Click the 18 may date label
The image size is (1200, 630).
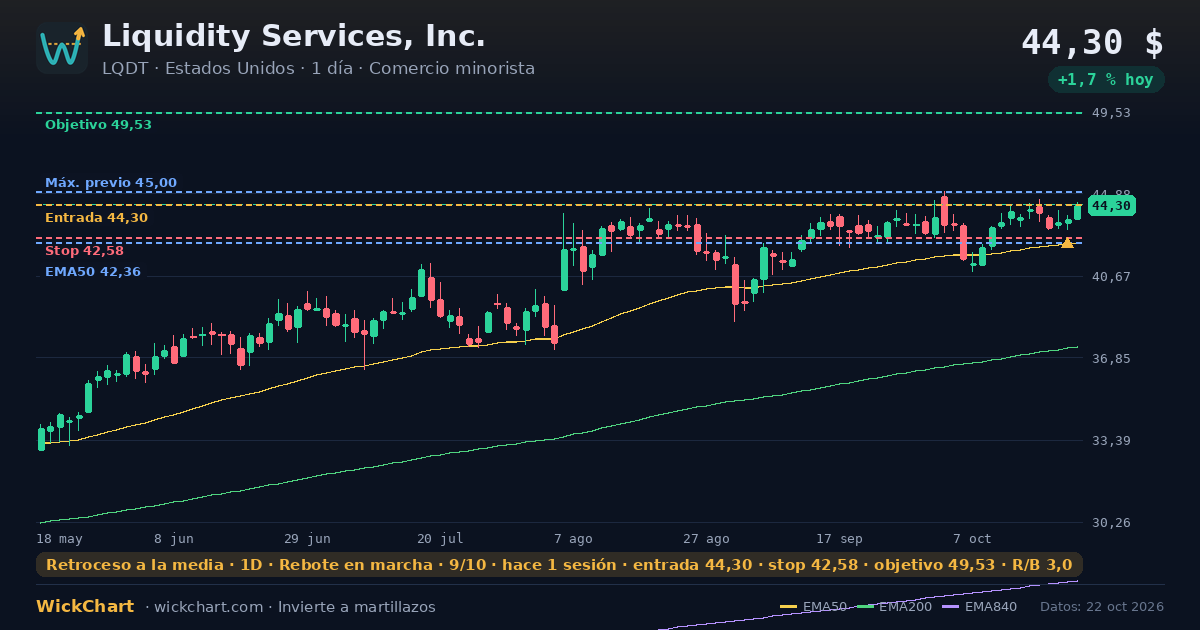coord(59,538)
